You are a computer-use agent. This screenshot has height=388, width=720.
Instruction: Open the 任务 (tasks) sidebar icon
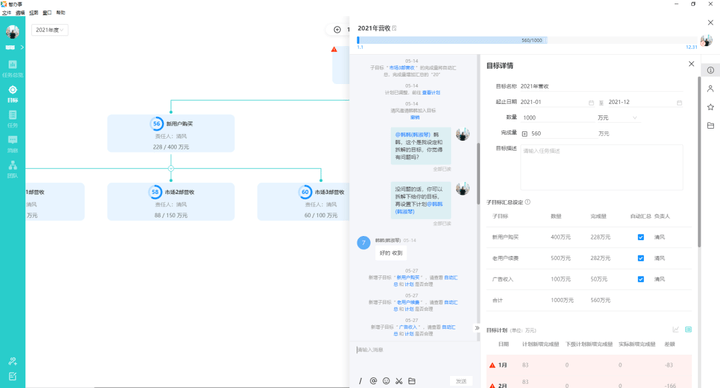[12, 118]
